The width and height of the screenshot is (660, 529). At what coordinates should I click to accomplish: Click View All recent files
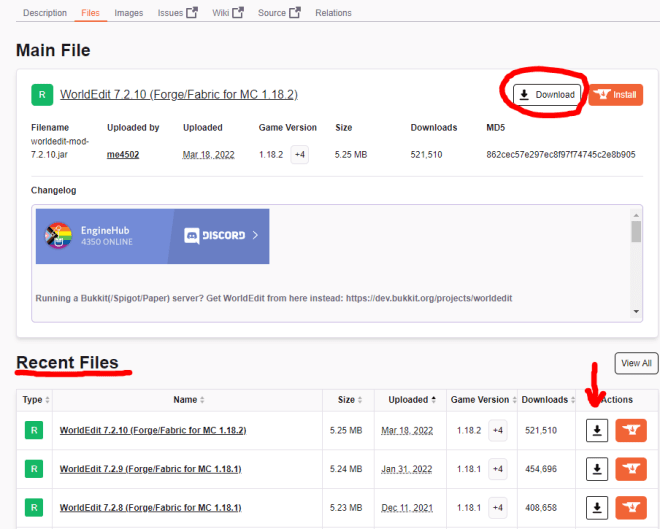coord(636,363)
